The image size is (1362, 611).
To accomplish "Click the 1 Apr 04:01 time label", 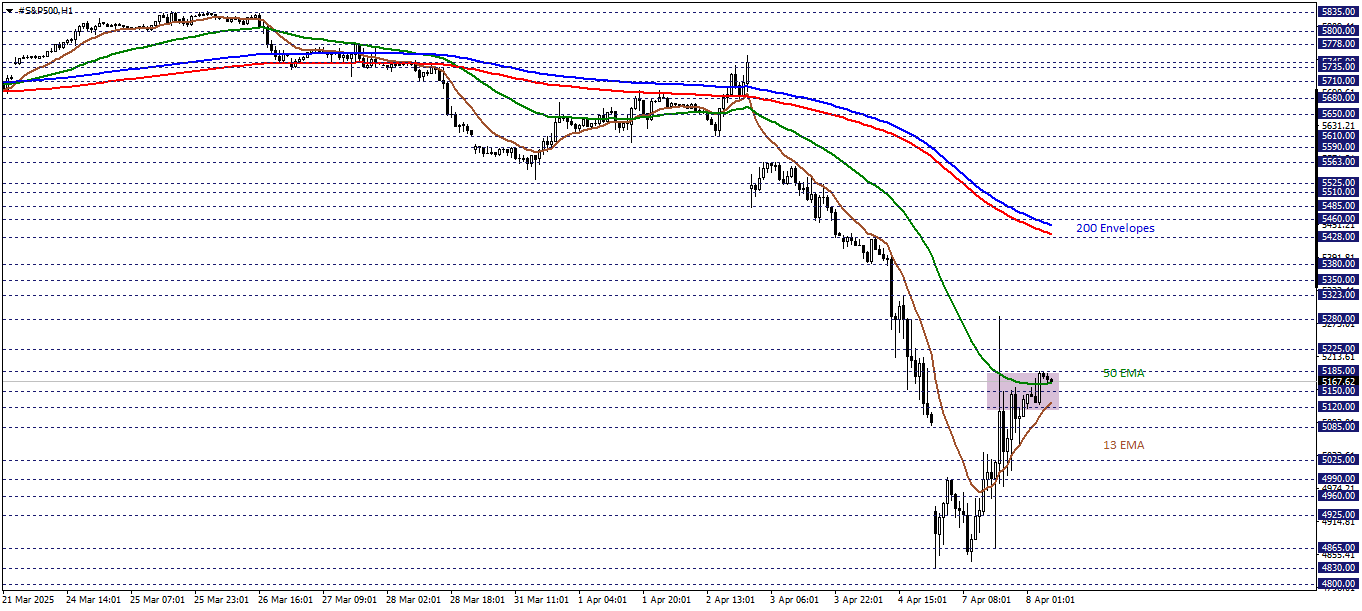I will [603, 600].
